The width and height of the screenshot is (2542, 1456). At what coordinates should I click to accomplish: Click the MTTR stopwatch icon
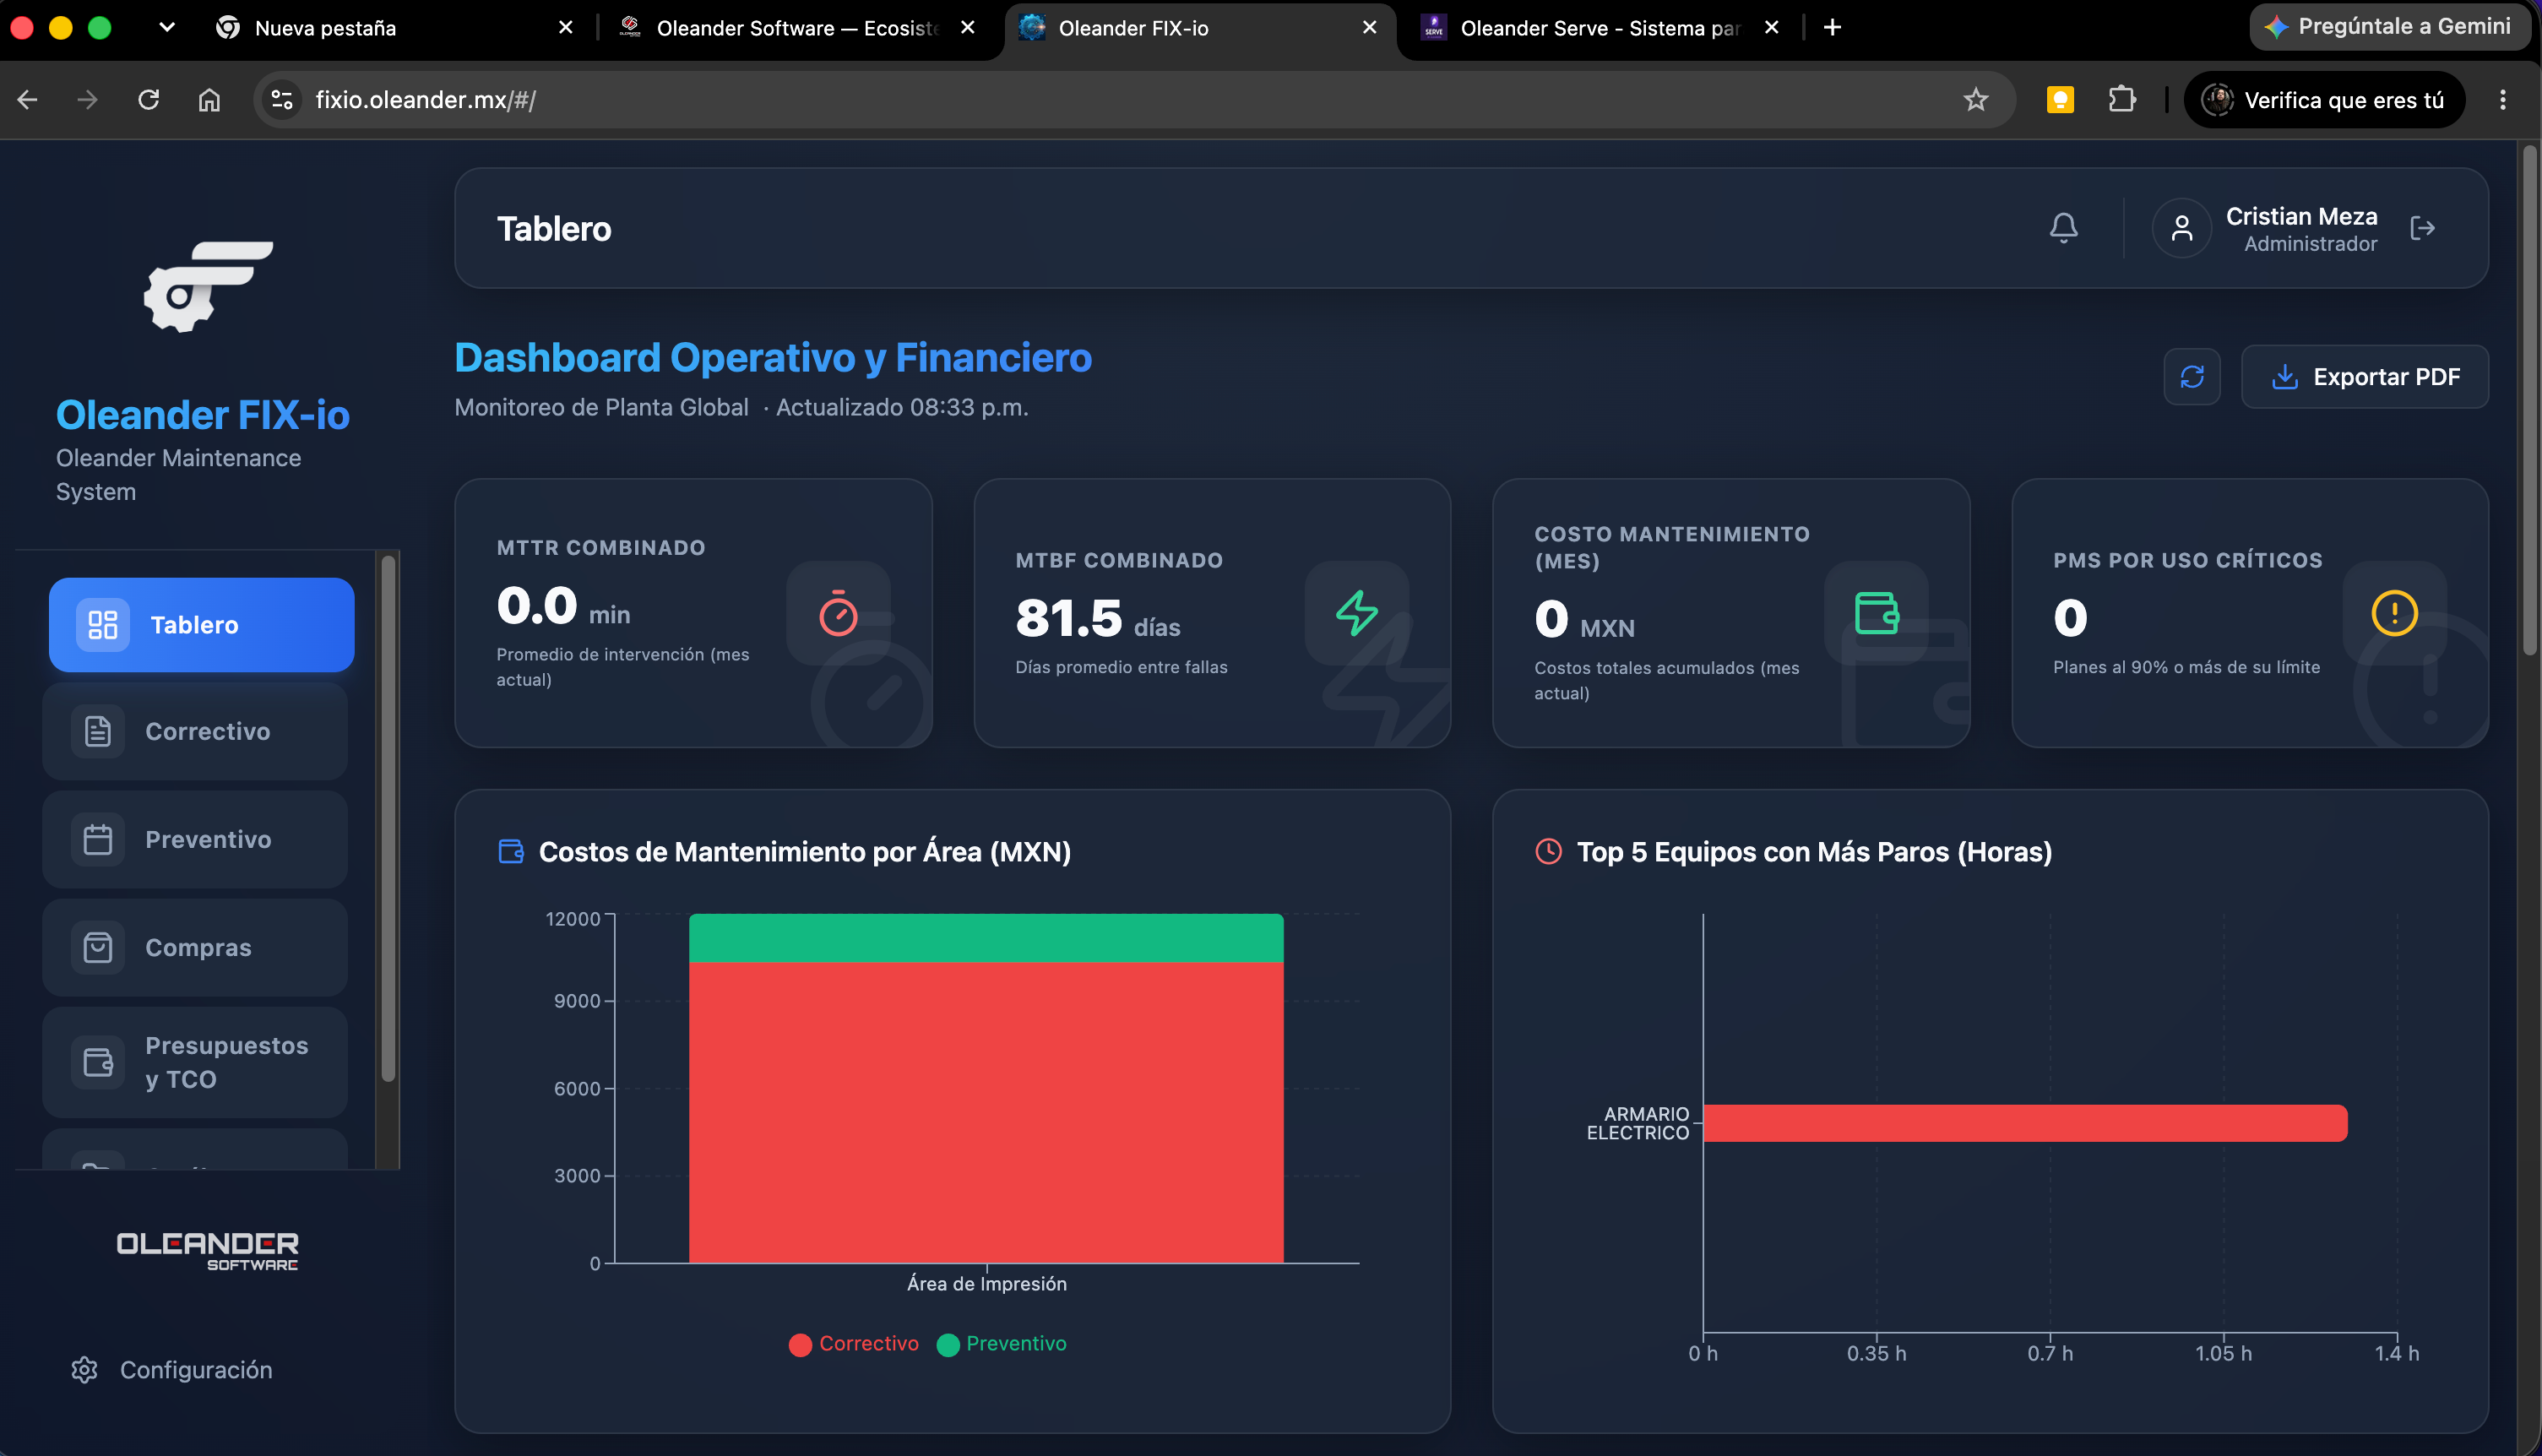coord(838,613)
